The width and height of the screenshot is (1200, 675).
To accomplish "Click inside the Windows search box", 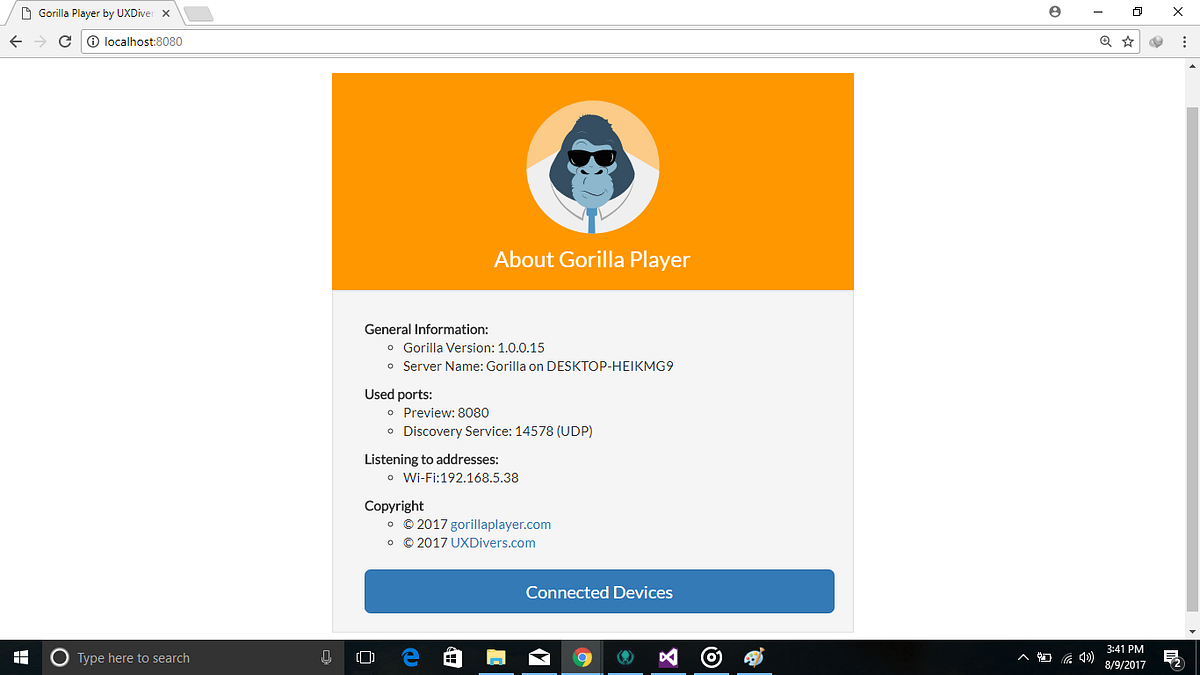I will (x=190, y=657).
